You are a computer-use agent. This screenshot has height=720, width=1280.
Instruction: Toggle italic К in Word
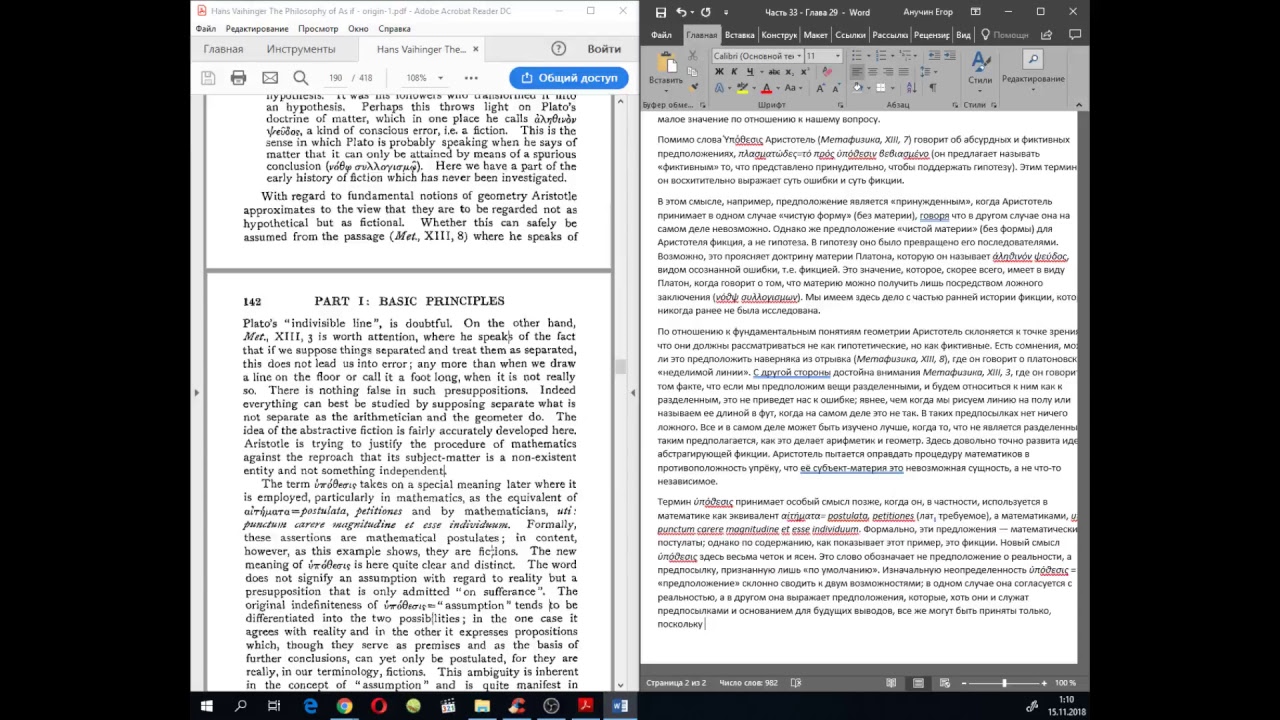coord(734,72)
